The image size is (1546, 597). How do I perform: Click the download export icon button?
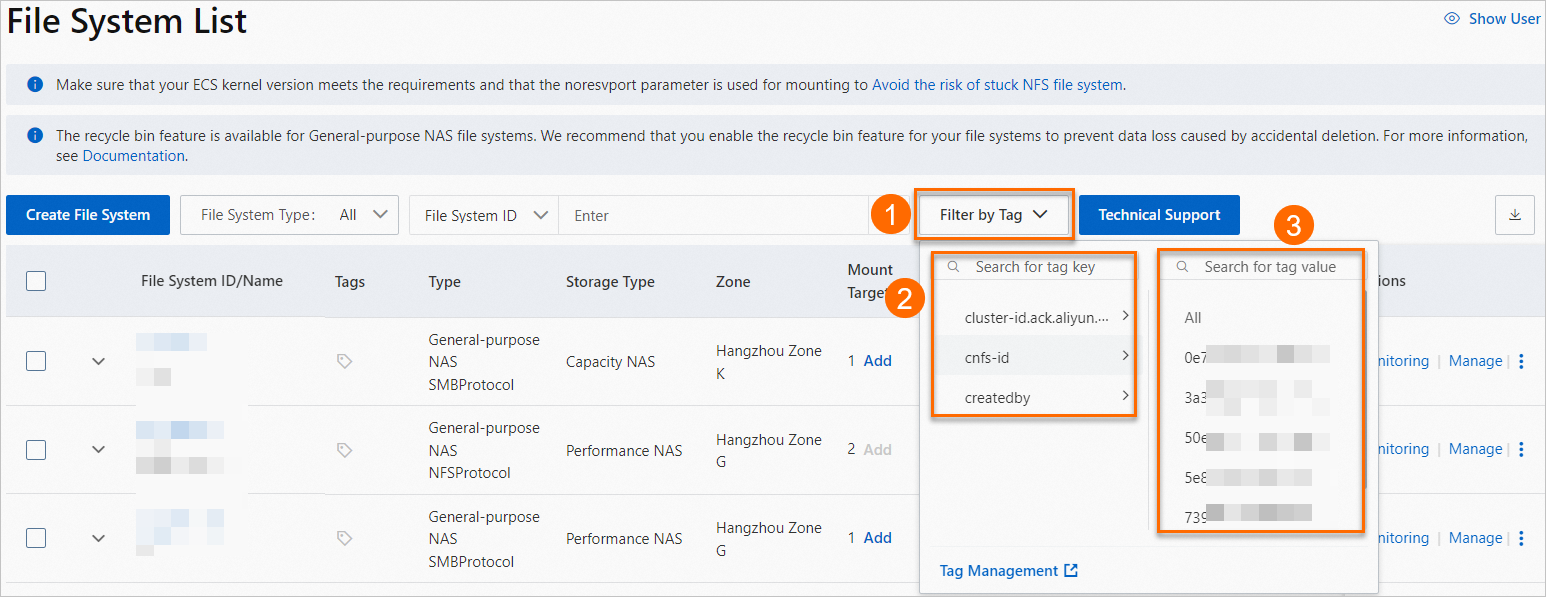[x=1514, y=215]
